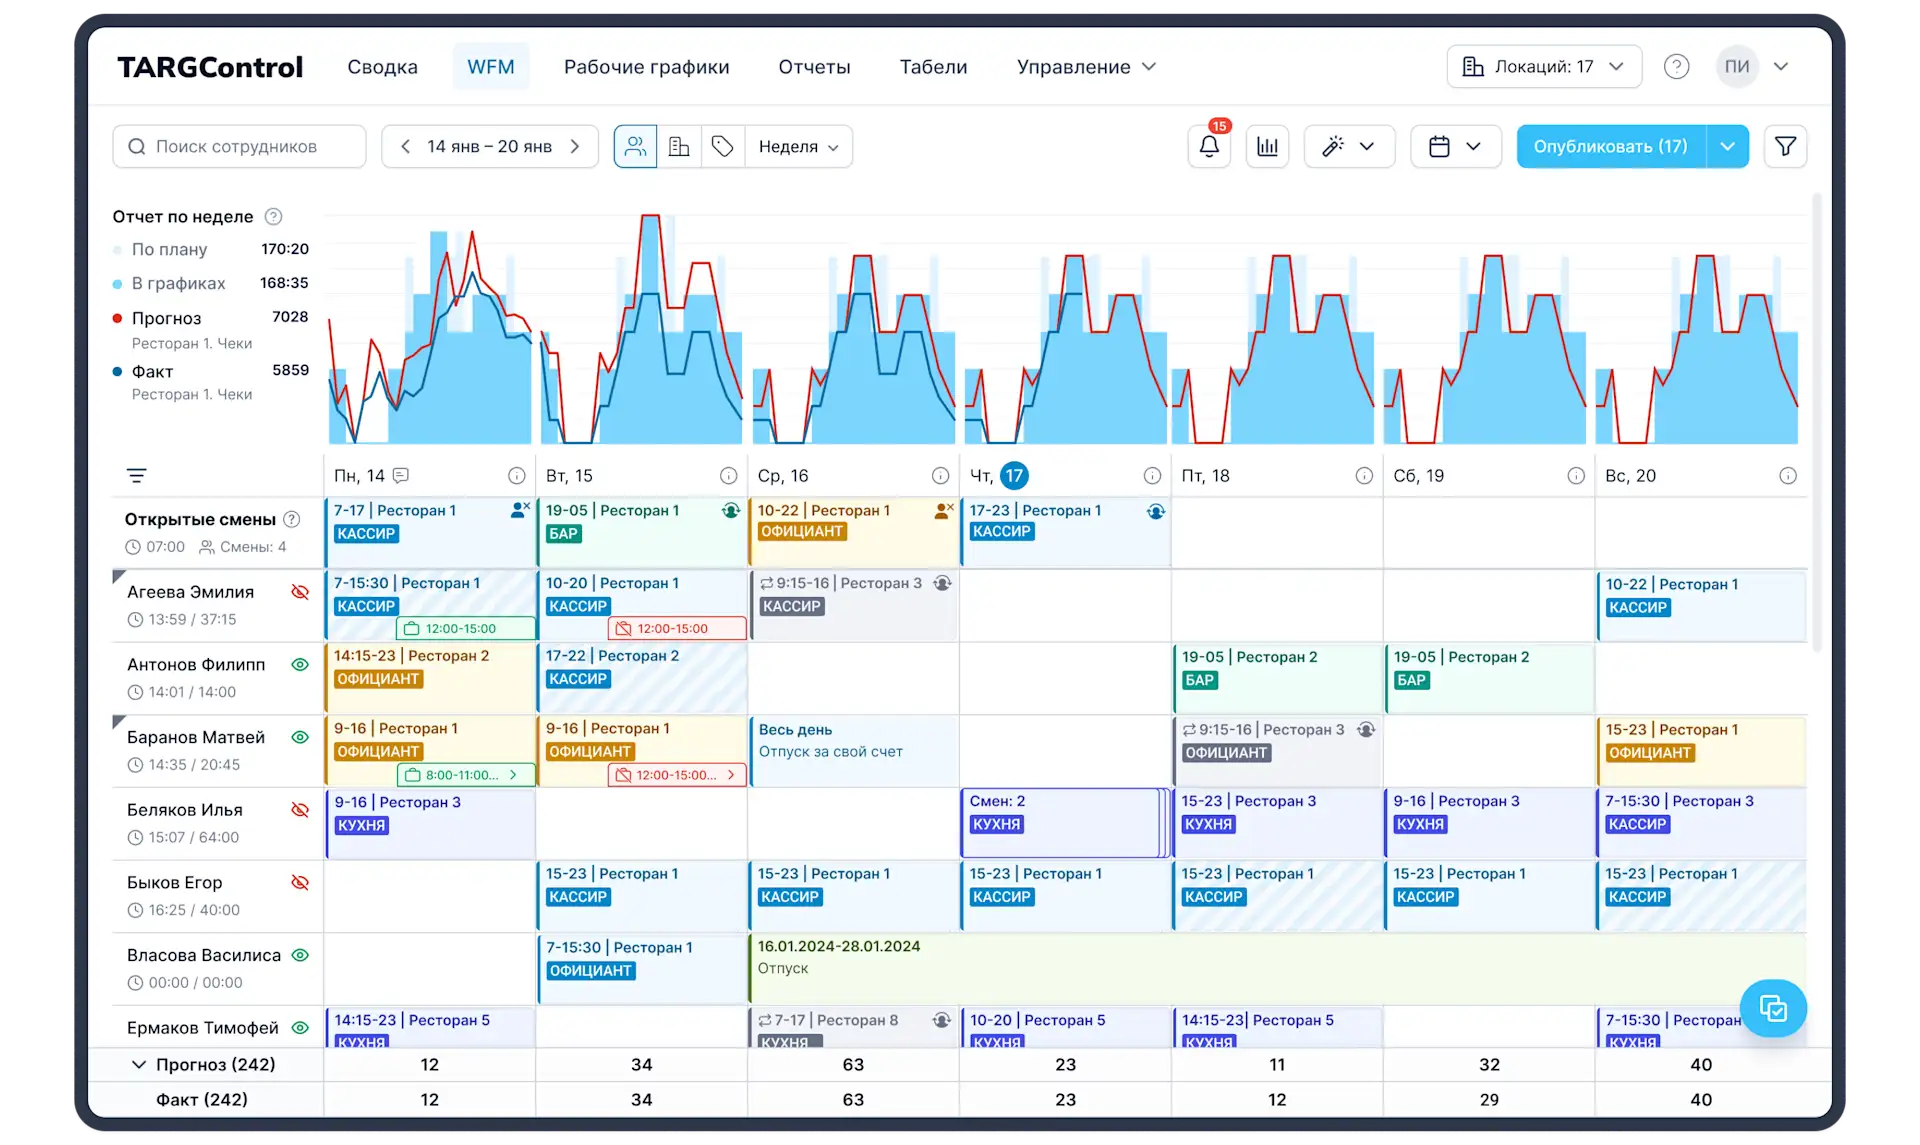This screenshot has height=1145, width=1920.
Task: Open the filter funnel icon
Action: tap(1785, 147)
